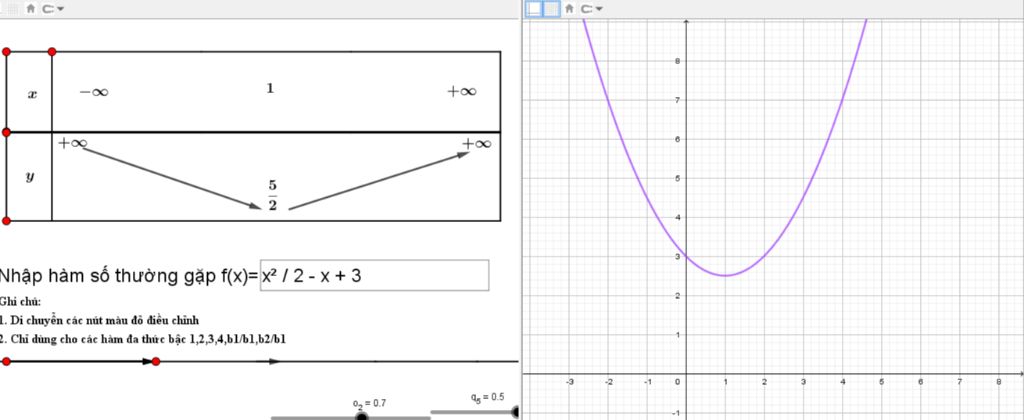
Task: Select the q5 = 0.5 slider handle
Action: pyautogui.click(x=517, y=412)
